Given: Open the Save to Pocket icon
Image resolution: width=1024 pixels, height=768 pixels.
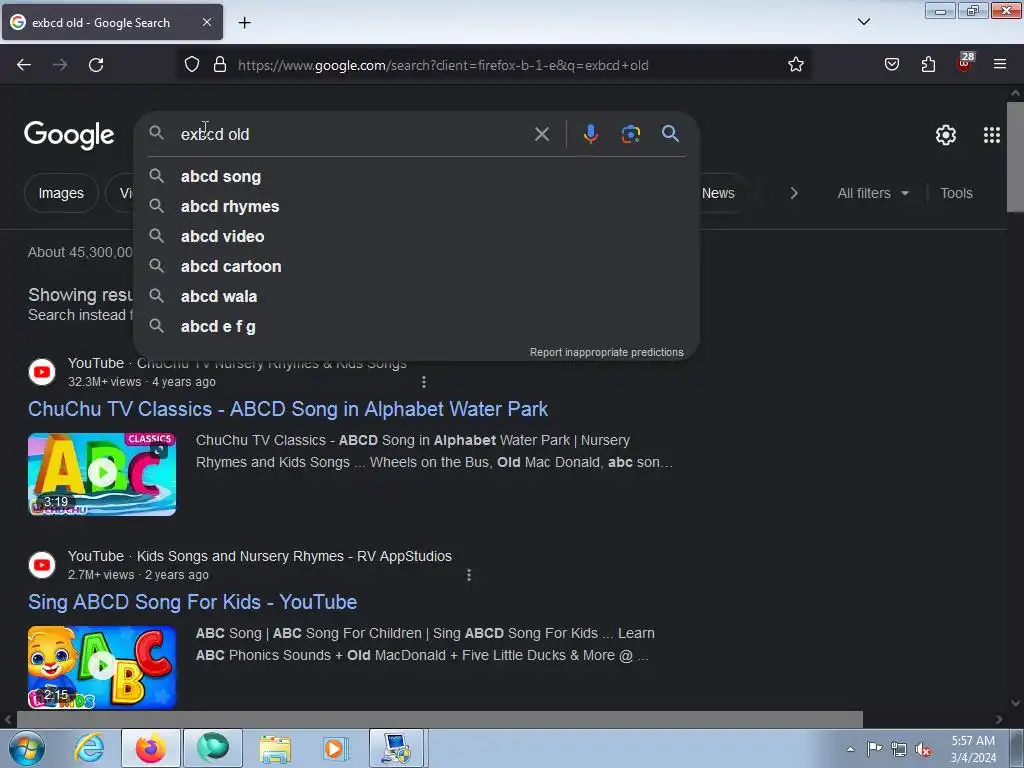Looking at the screenshot, I should click(x=891, y=65).
